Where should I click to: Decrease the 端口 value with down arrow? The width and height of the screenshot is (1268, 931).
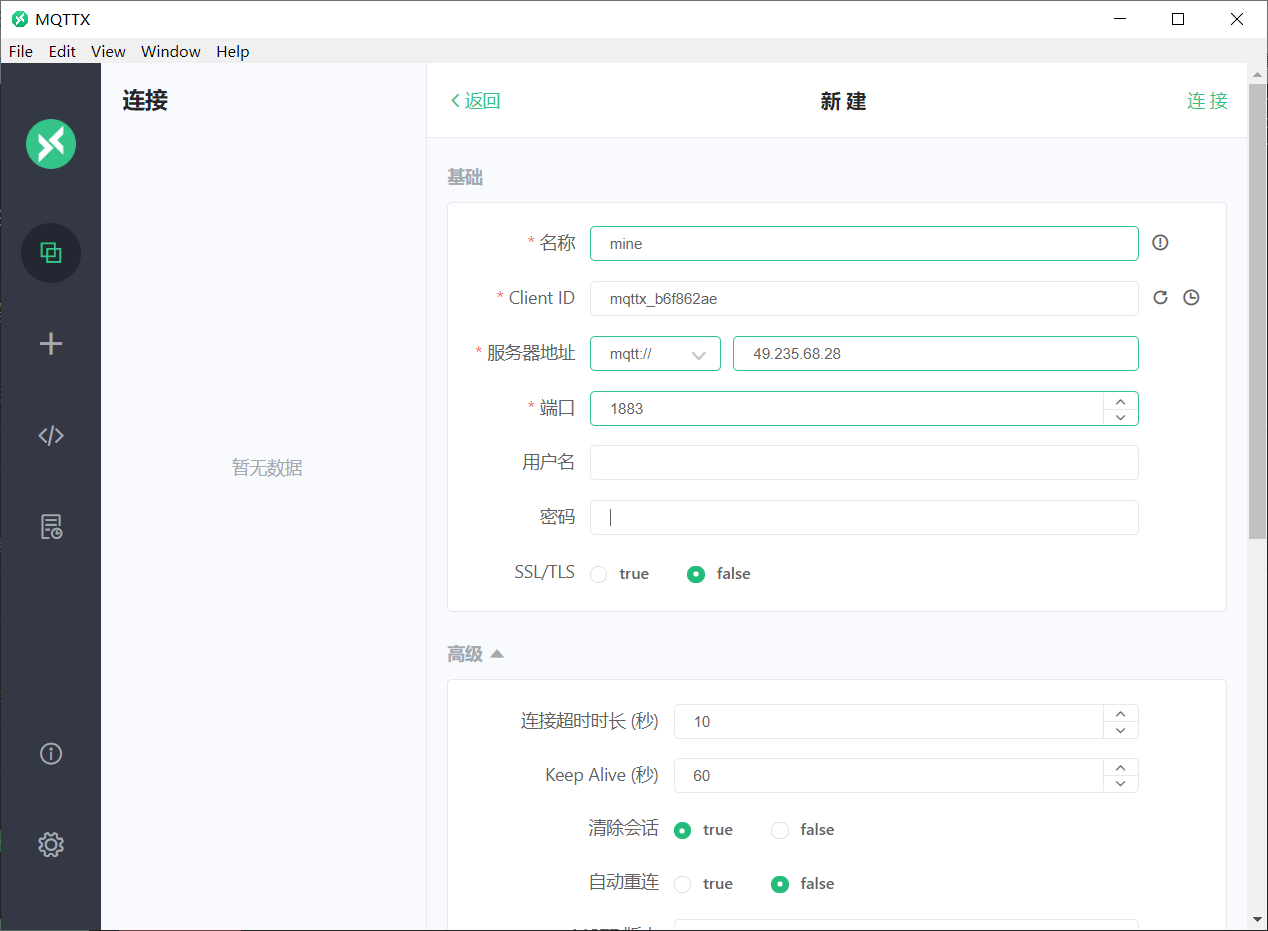pyautogui.click(x=1121, y=417)
